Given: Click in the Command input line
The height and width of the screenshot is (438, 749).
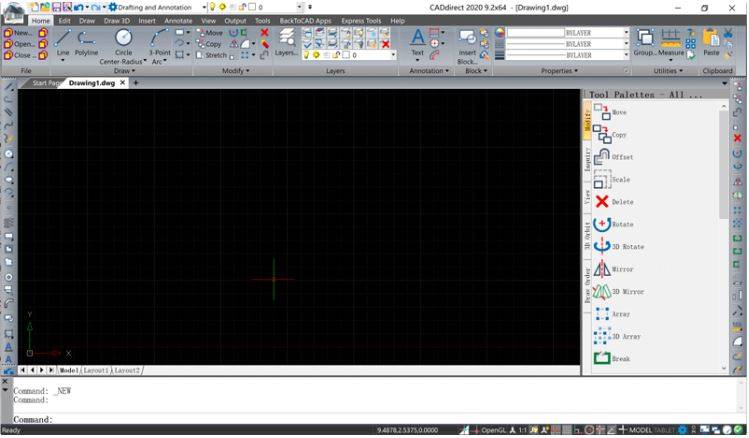Looking at the screenshot, I should [x=300, y=420].
